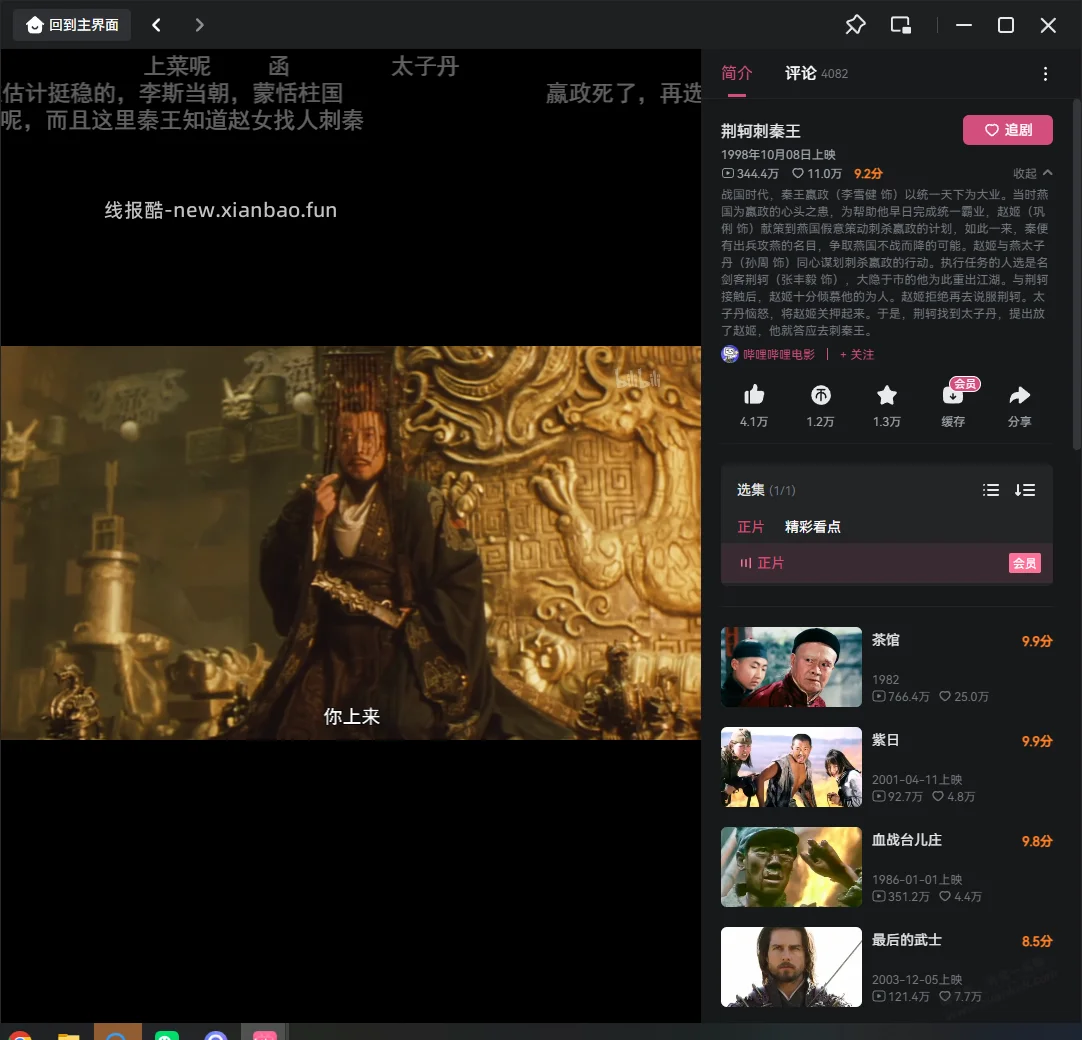This screenshot has height=1040, width=1082.
Task: Click 8.5分 rating of 最后的武士
Action: pyautogui.click(x=1036, y=941)
